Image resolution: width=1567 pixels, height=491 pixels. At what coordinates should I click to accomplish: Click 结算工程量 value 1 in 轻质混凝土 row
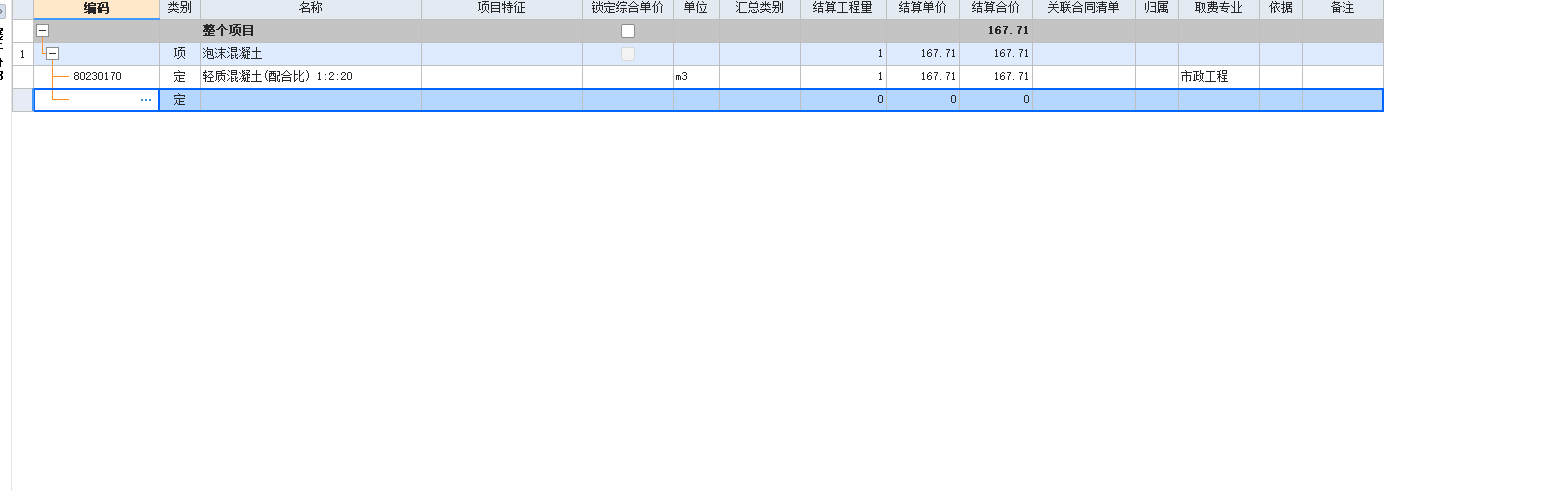[843, 76]
